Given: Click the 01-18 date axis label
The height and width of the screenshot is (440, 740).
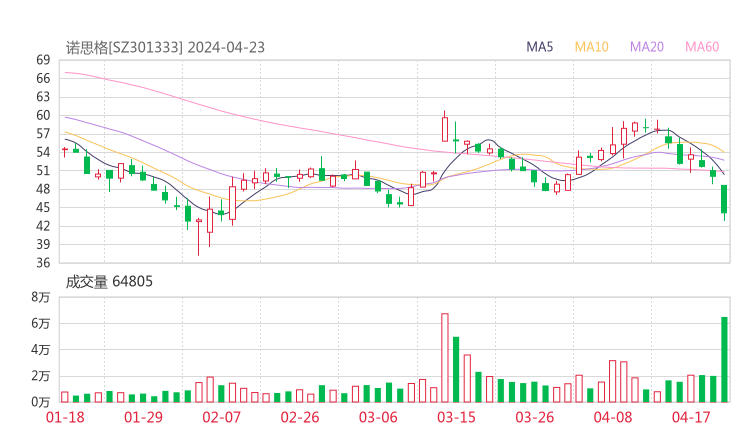Looking at the screenshot, I should (65, 417).
